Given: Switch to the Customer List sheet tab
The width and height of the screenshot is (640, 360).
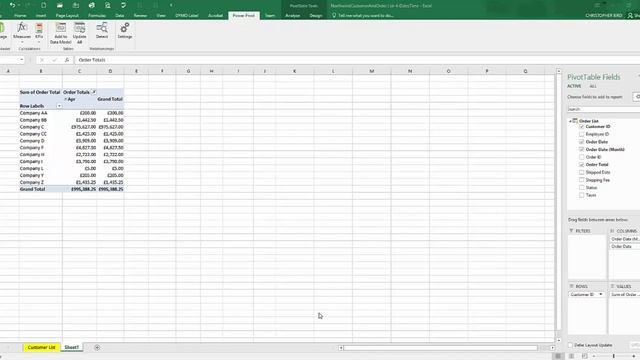Looking at the screenshot, I should [42, 347].
